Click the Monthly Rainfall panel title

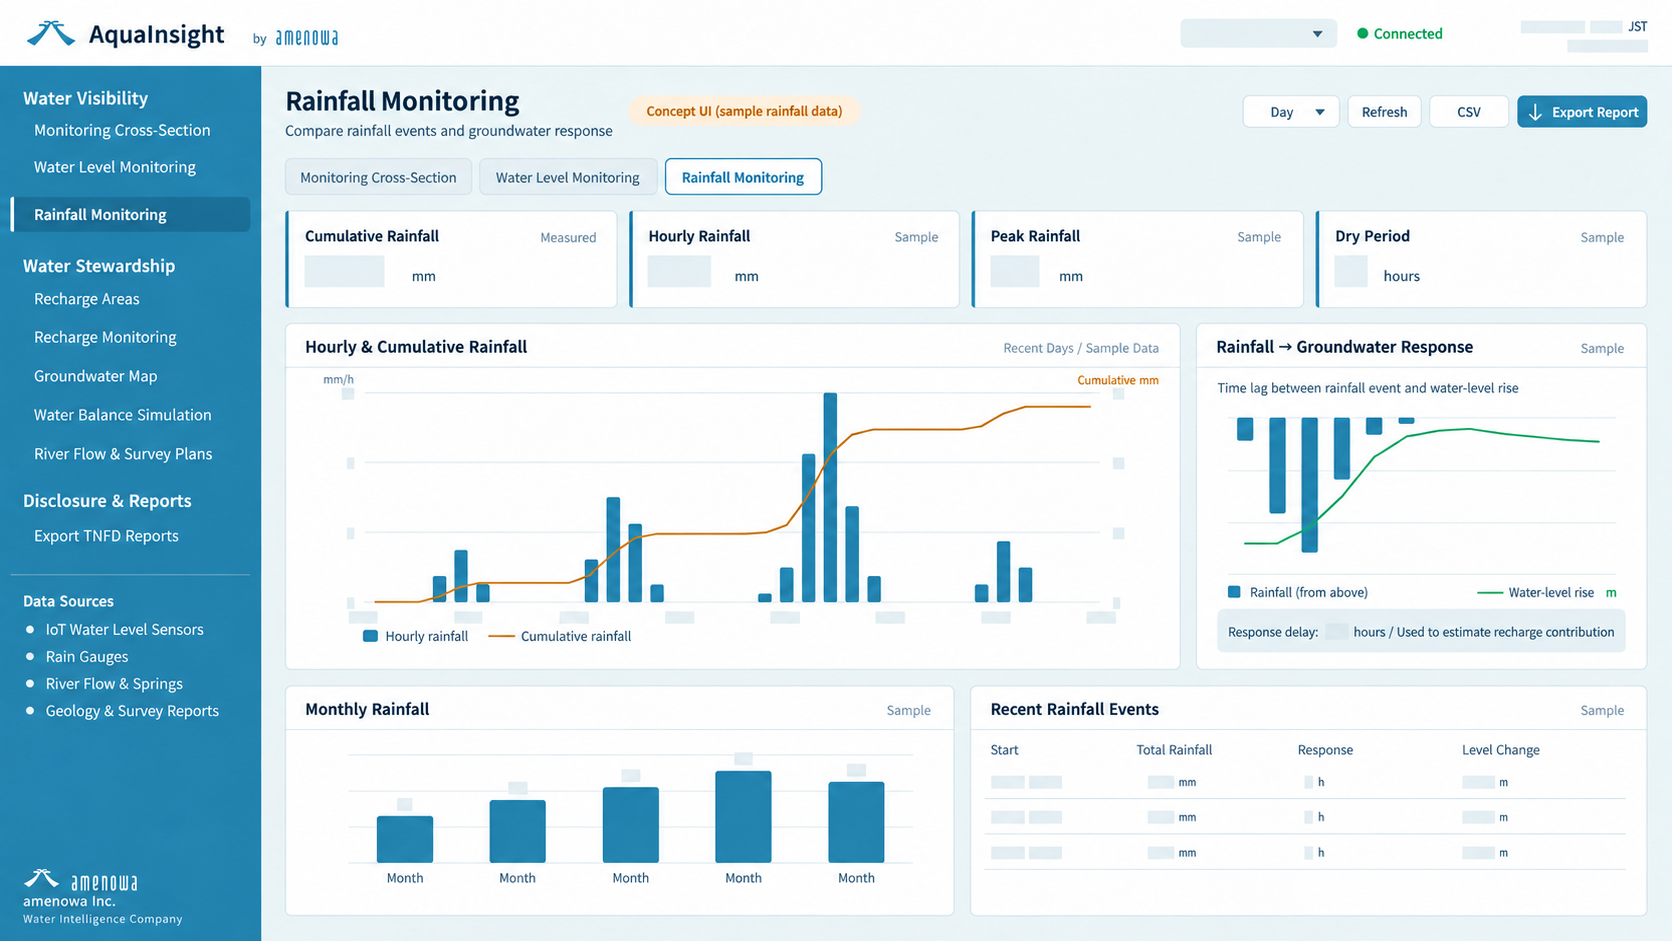(367, 709)
